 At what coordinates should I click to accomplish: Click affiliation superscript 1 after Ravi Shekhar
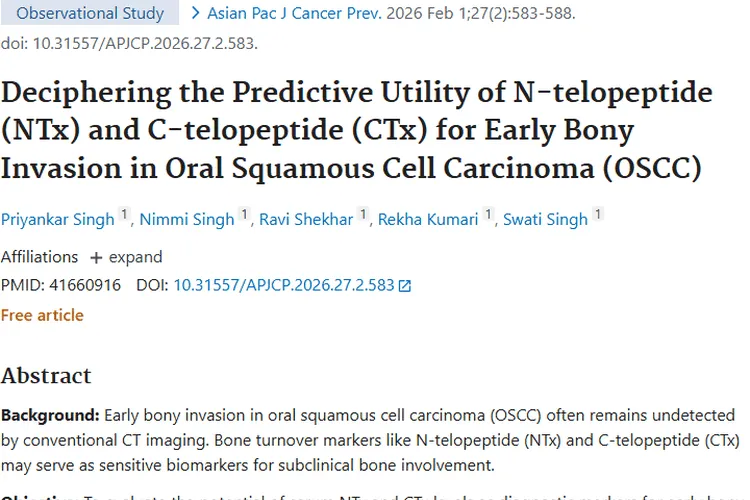coord(362,214)
